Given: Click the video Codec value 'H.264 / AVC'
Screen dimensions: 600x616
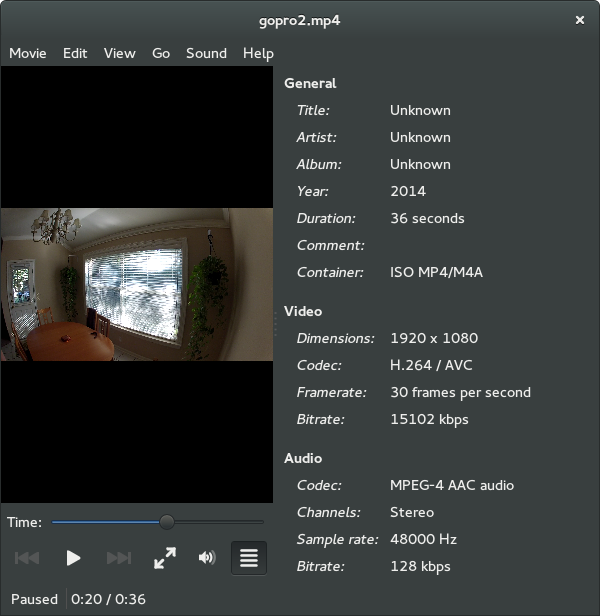Looking at the screenshot, I should (x=431, y=365).
